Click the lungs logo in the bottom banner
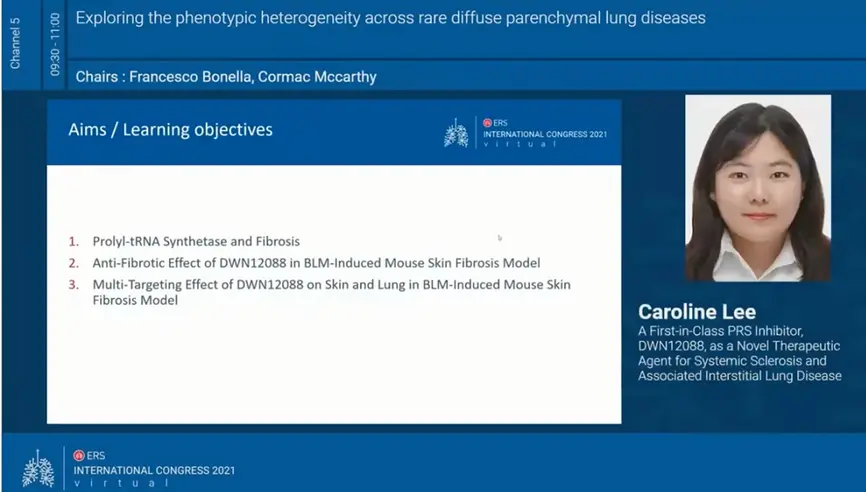Screen dimensions: 866x492 pyautogui.click(x=38, y=468)
